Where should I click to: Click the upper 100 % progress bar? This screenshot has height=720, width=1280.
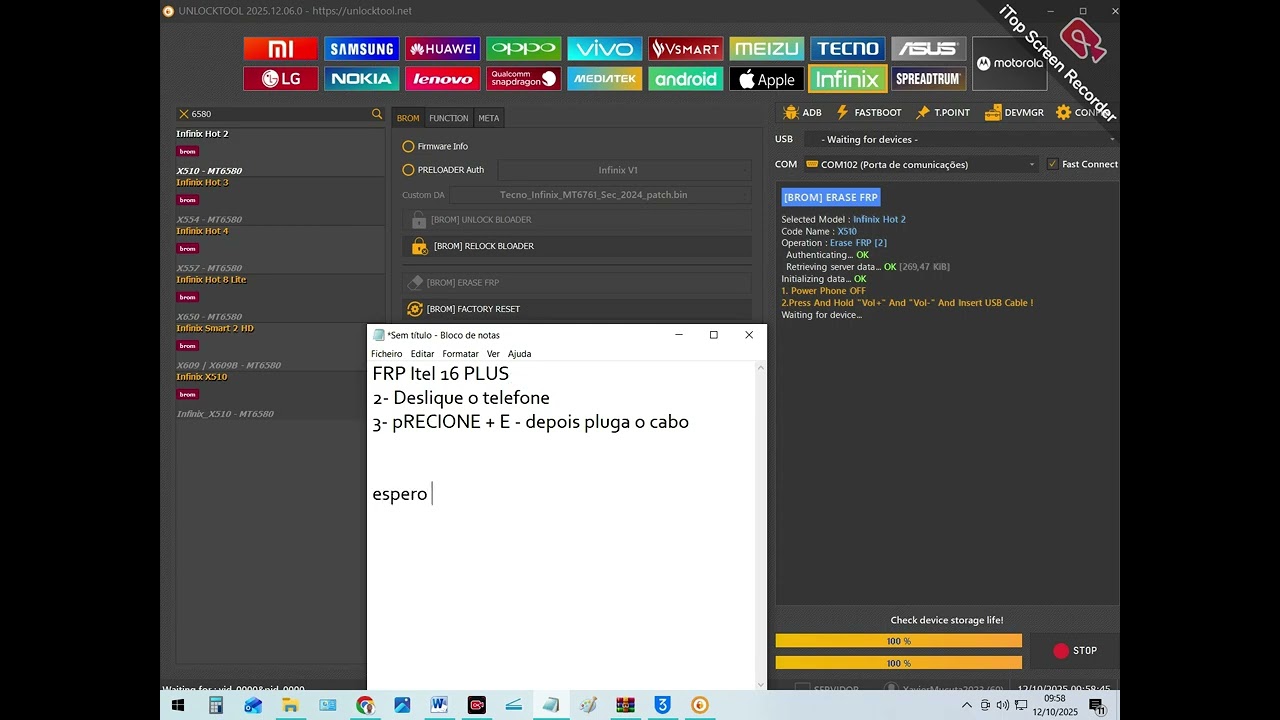point(898,641)
